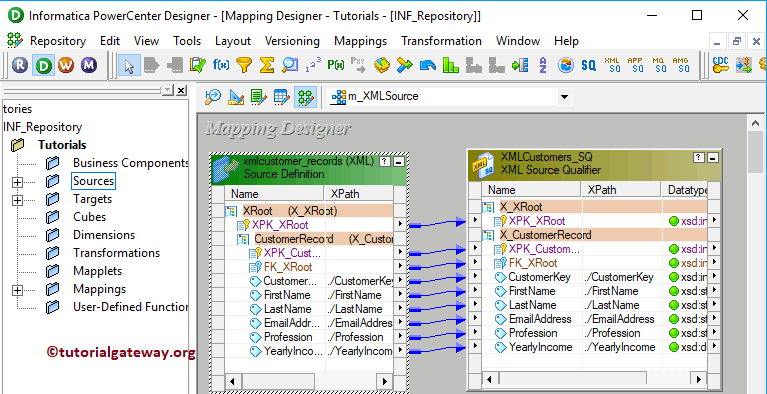
Task: Choose the XML SQ transformation icon
Action: click(x=612, y=65)
